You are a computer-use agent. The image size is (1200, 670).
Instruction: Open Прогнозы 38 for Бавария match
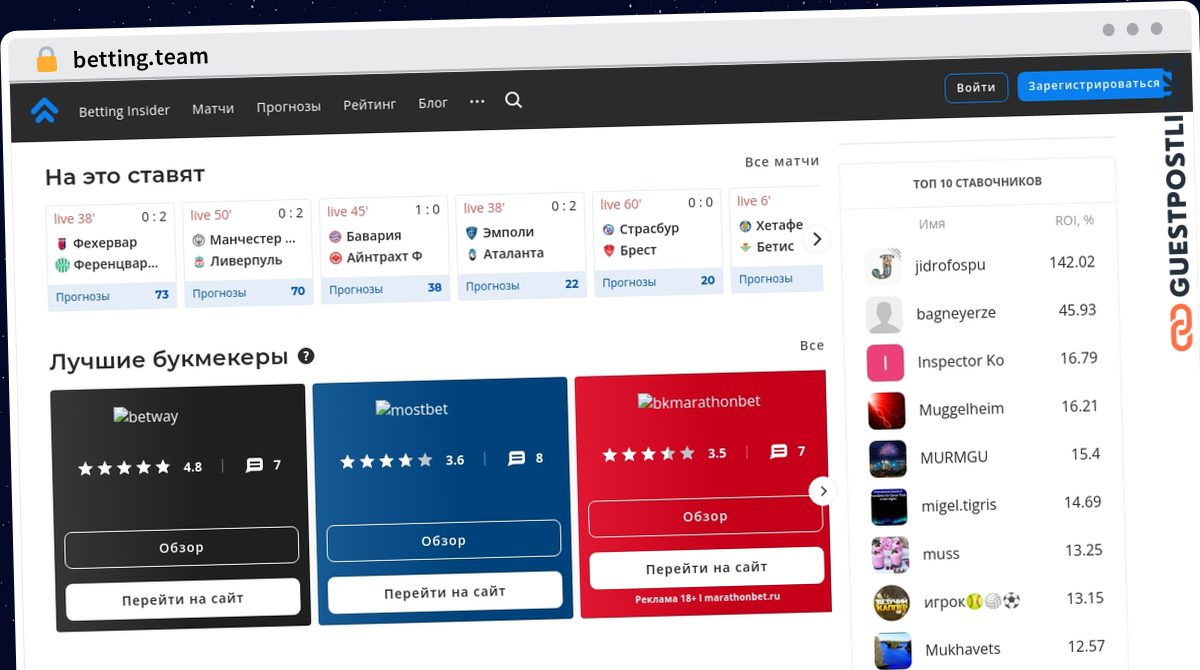pyautogui.click(x=385, y=288)
